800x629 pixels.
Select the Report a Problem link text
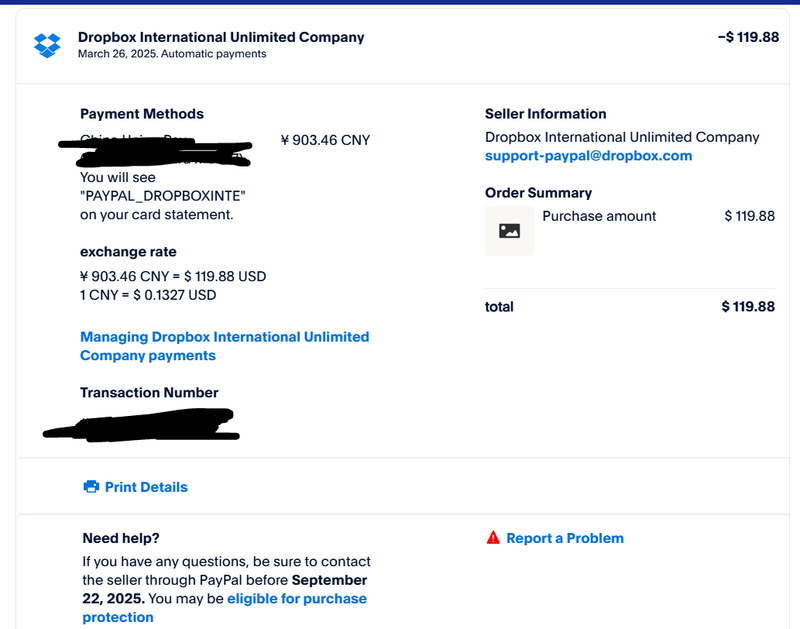pos(565,538)
